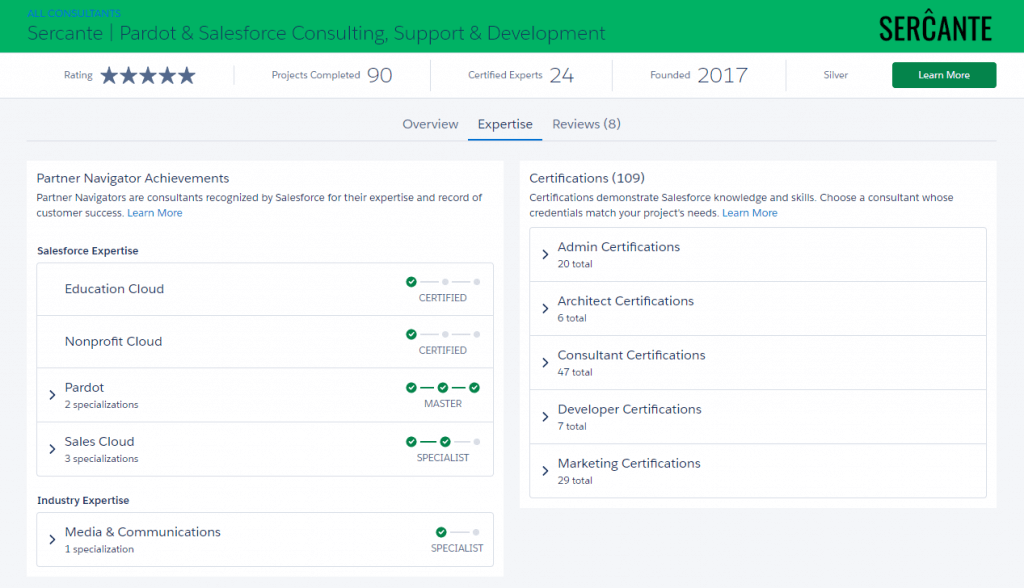Image resolution: width=1024 pixels, height=588 pixels.
Task: Click the Architect Certifications title
Action: click(626, 301)
